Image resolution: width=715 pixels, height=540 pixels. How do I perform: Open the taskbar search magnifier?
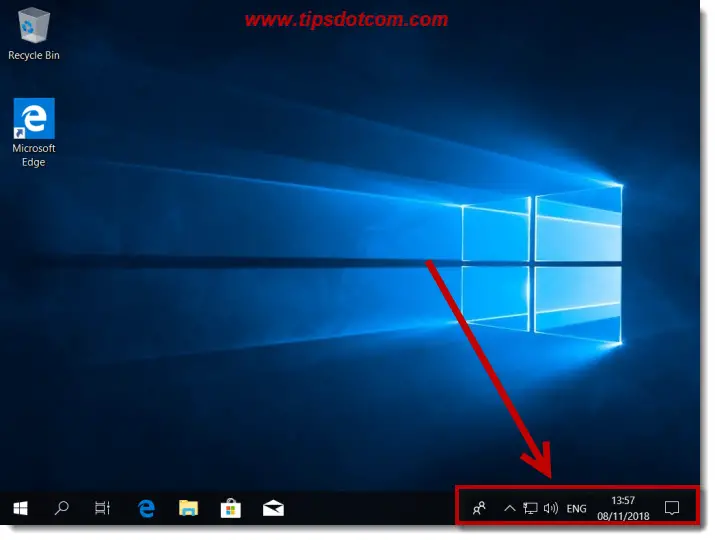click(x=61, y=508)
